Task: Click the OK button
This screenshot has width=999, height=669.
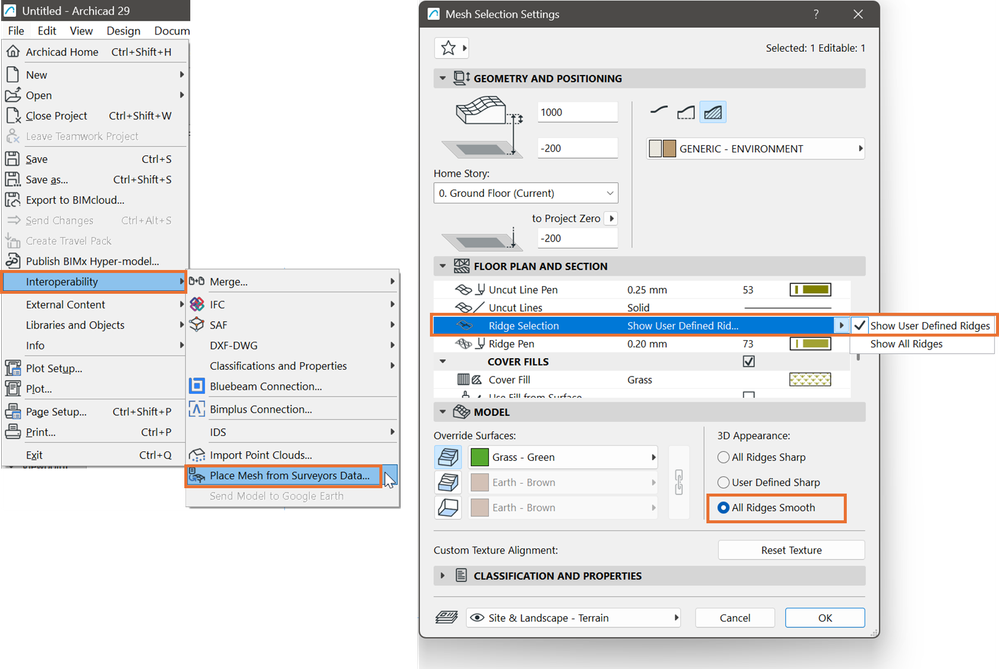Action: (825, 617)
